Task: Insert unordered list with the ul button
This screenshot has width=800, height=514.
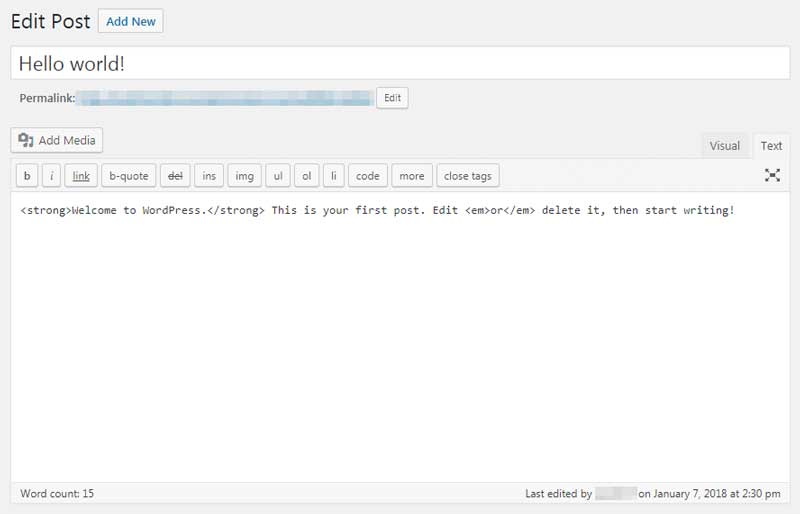Action: (x=278, y=176)
